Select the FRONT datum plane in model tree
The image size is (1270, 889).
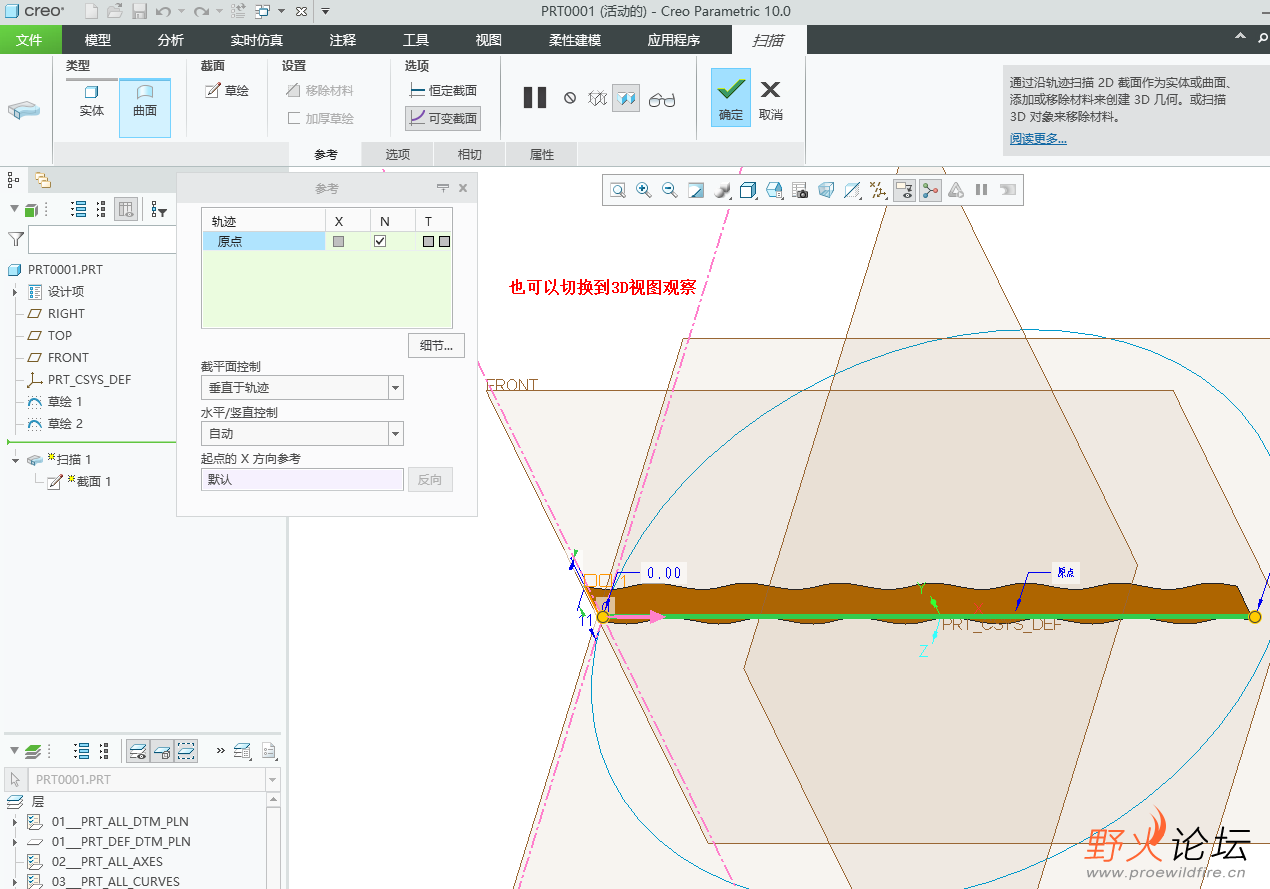coord(68,358)
